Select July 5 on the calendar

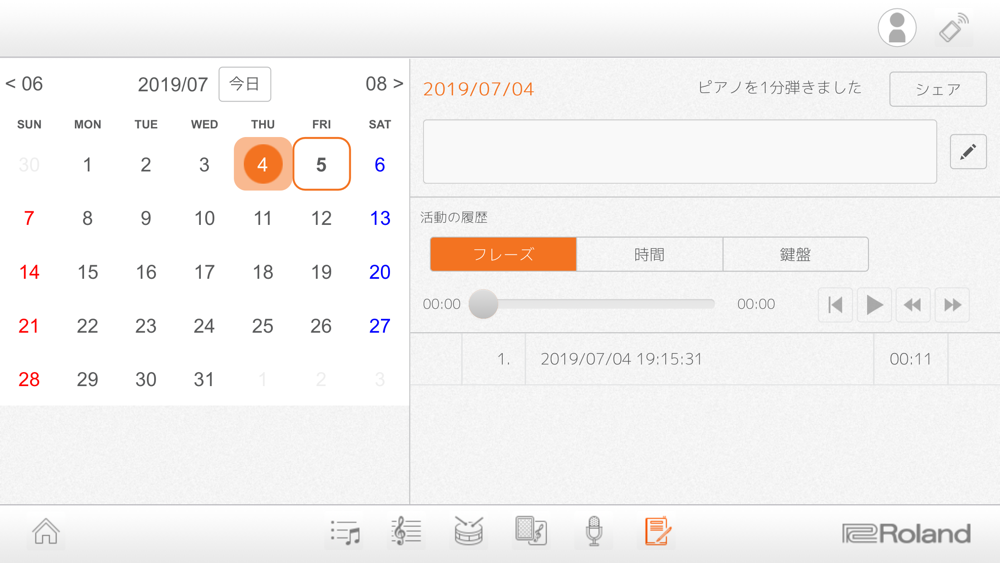(x=321, y=165)
